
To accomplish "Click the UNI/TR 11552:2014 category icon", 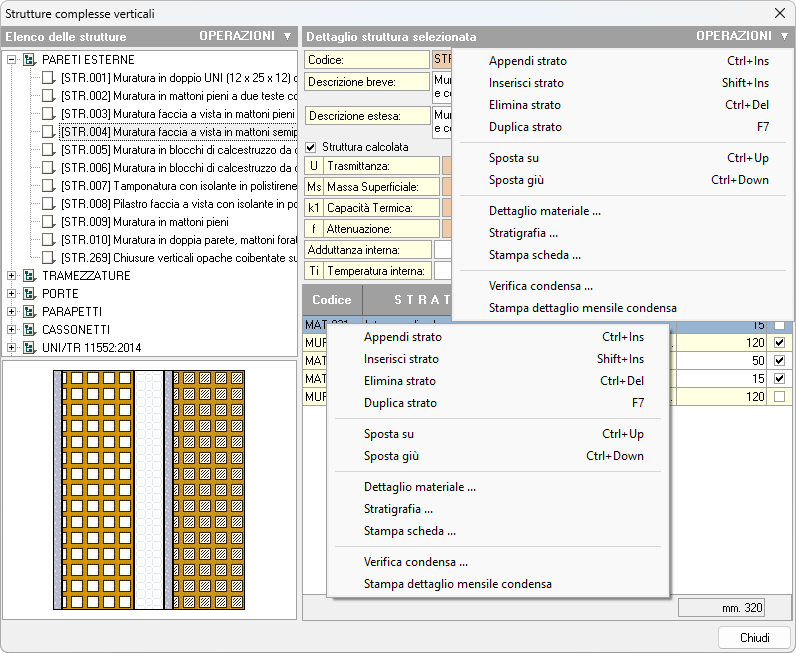I will click(29, 348).
